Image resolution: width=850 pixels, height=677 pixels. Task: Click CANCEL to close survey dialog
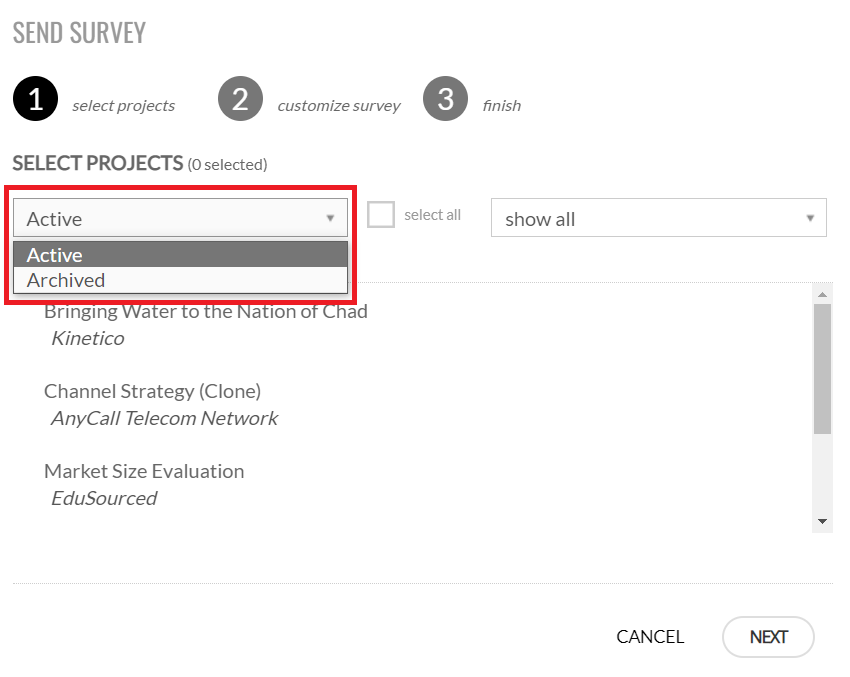click(x=650, y=637)
